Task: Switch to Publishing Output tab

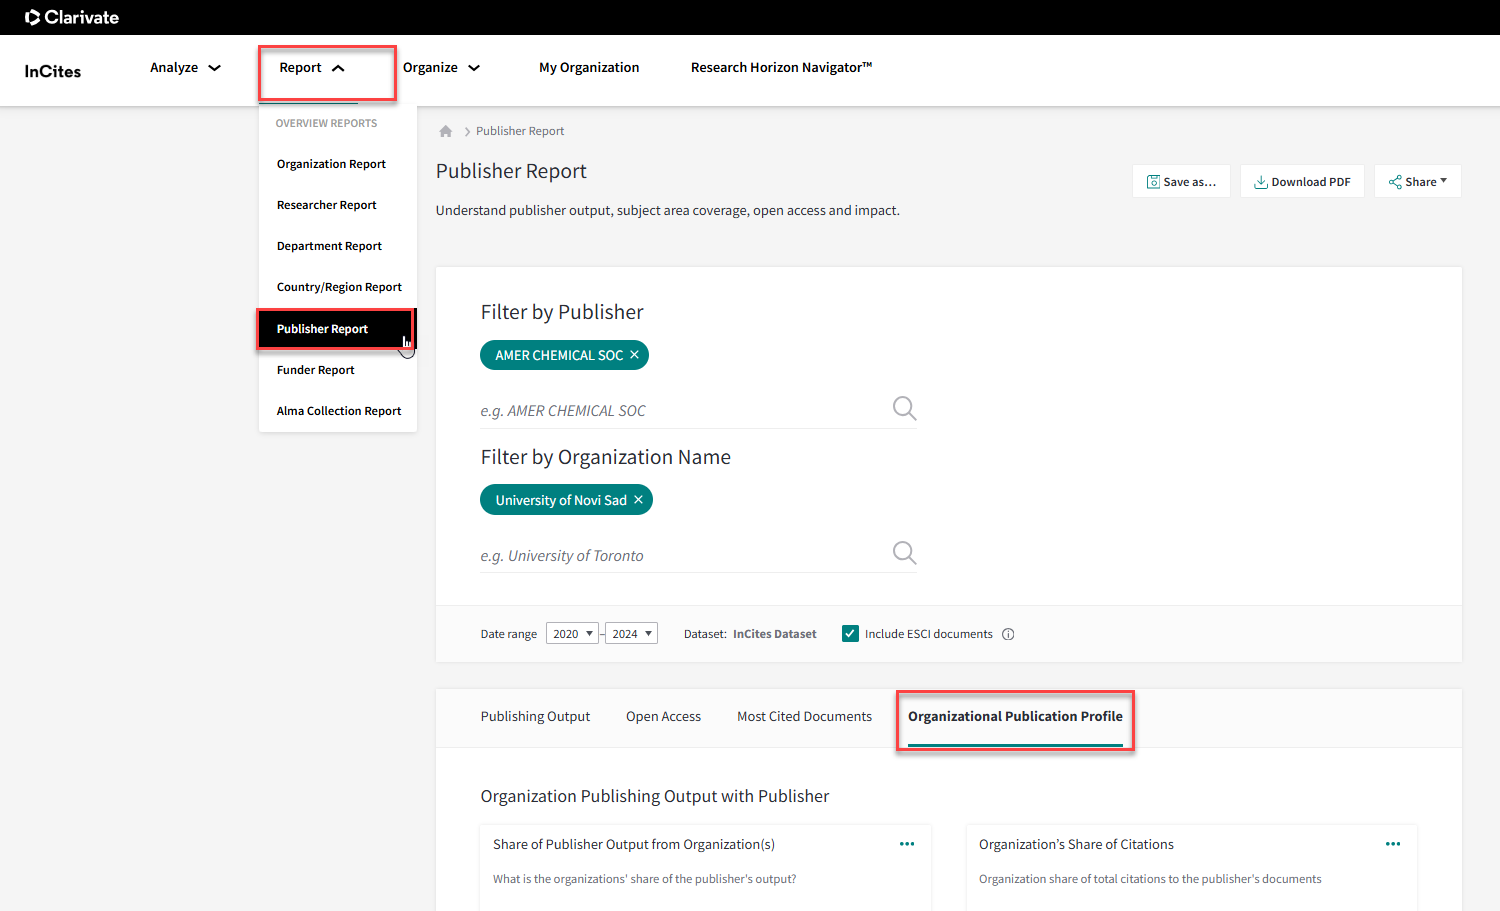Action: click(x=535, y=717)
